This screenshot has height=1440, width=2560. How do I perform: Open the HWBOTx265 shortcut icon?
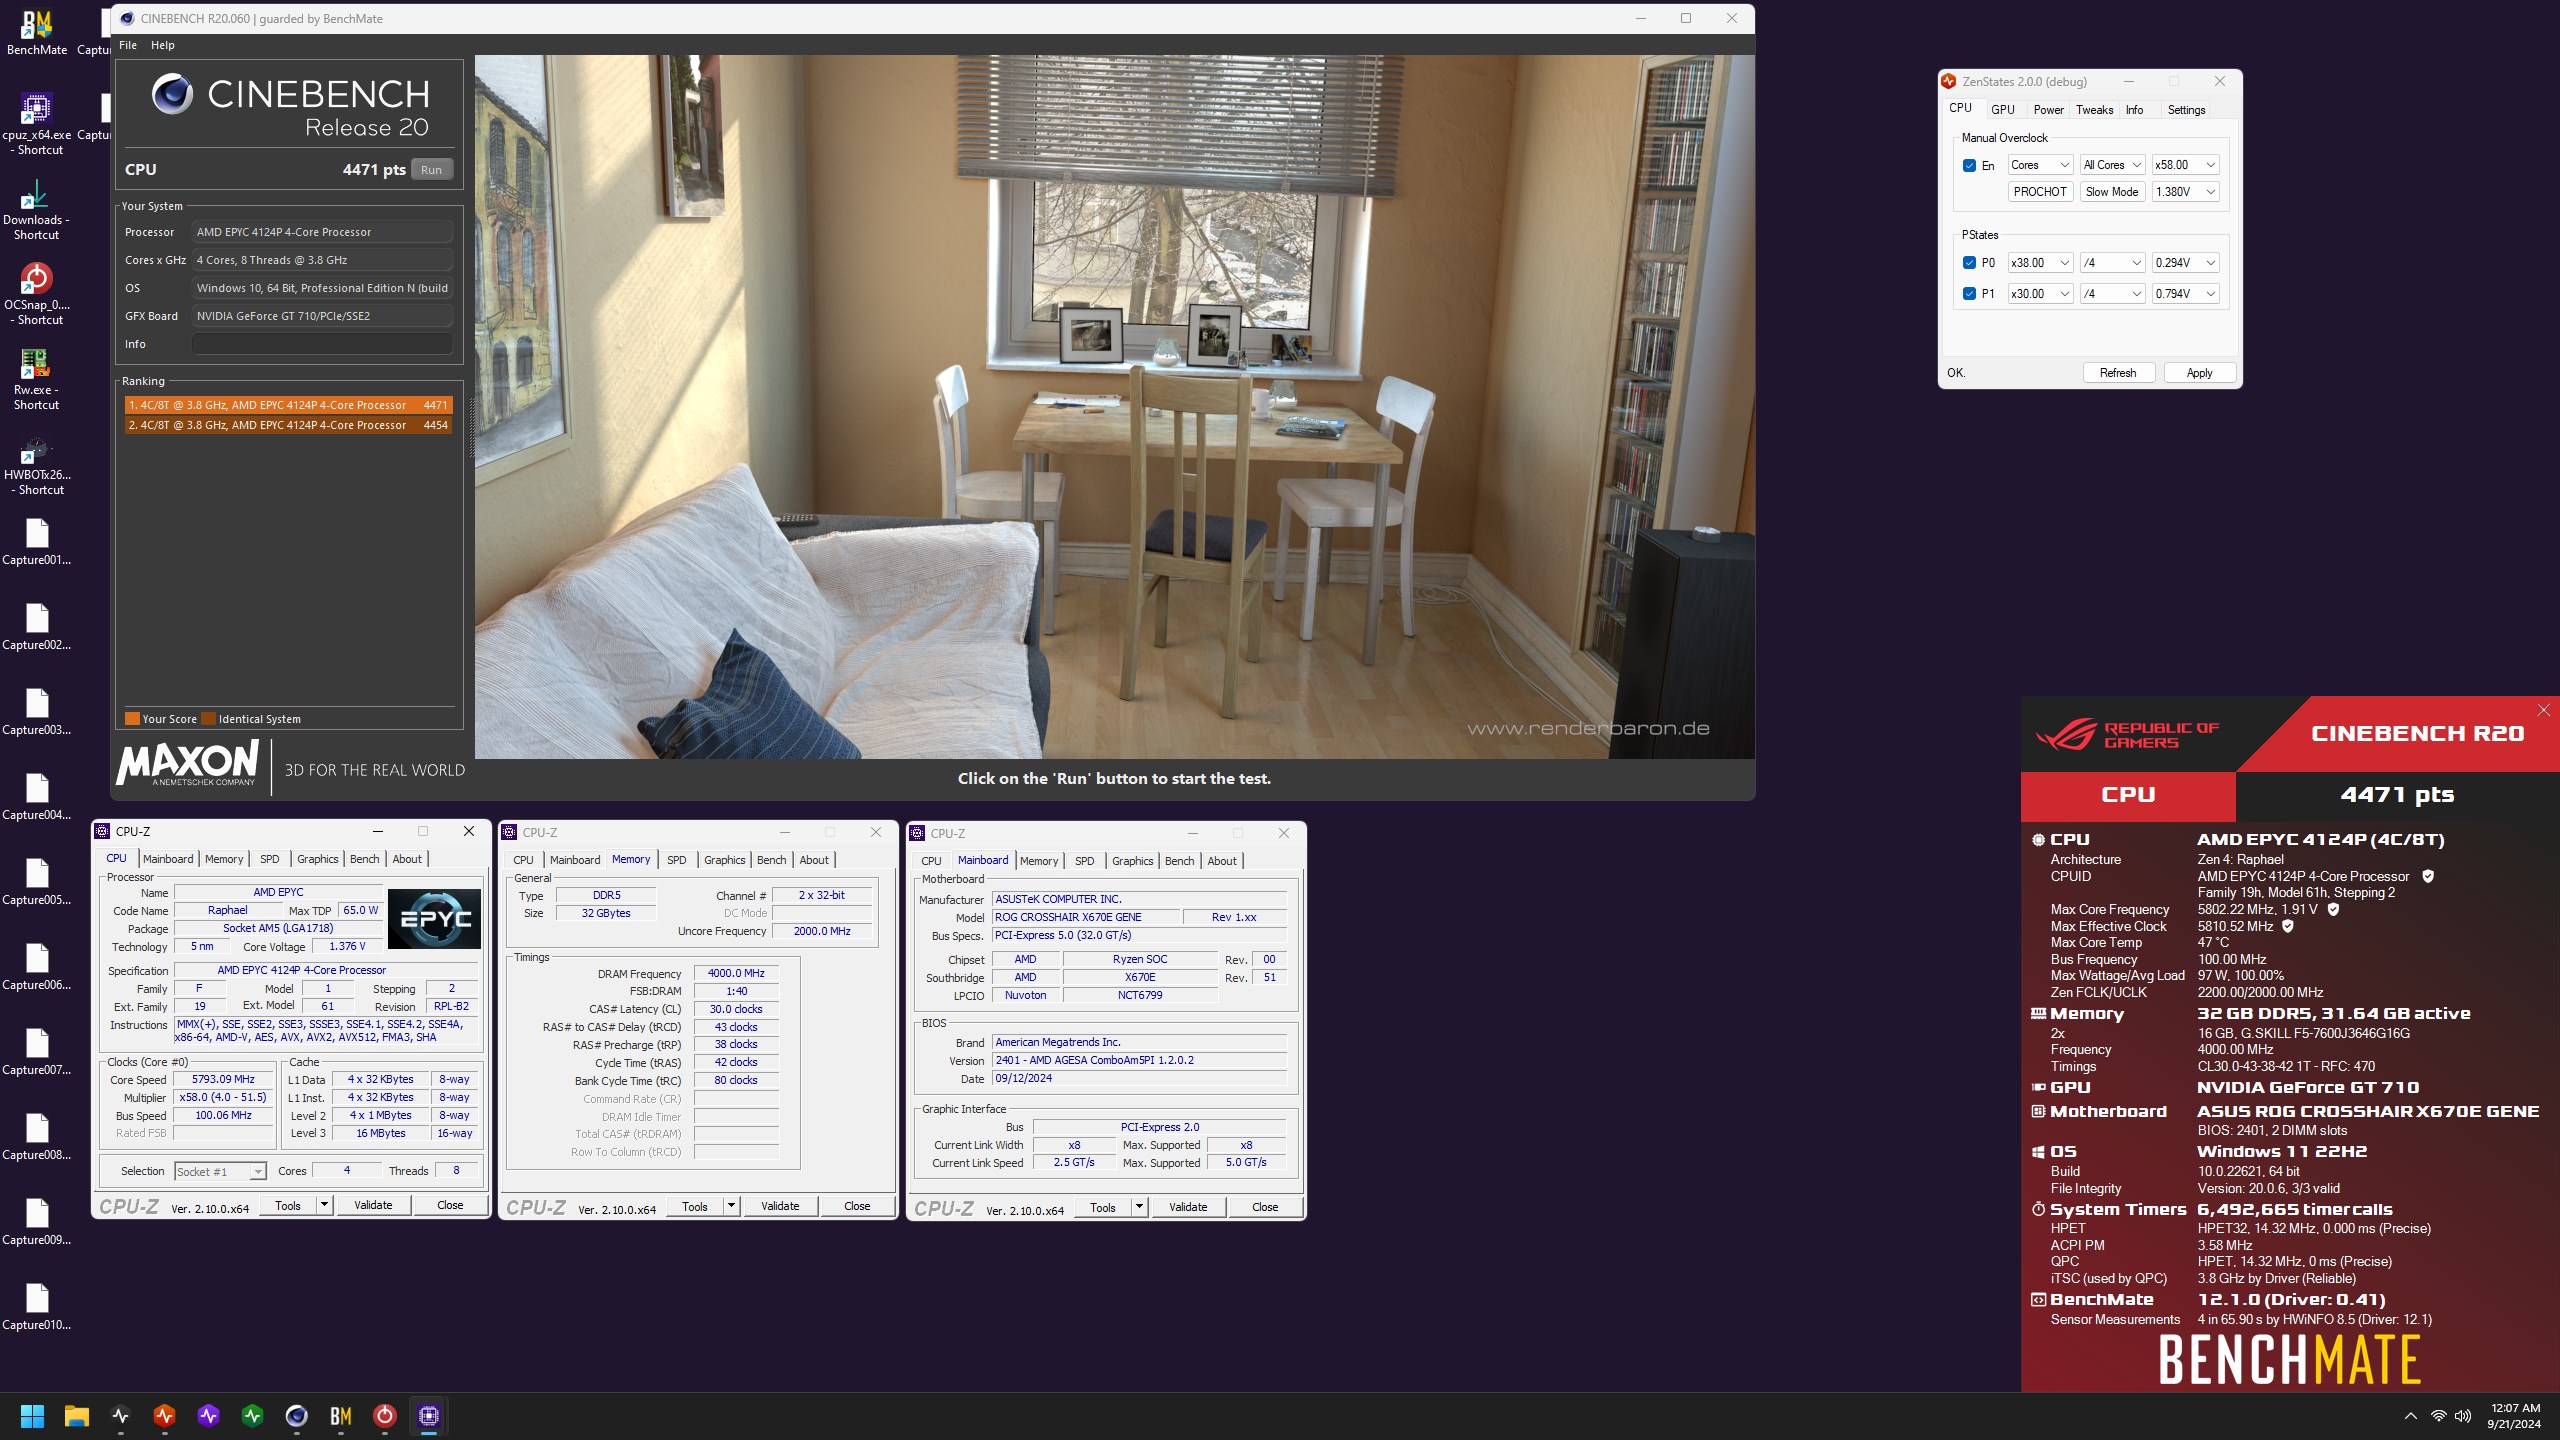[x=36, y=464]
